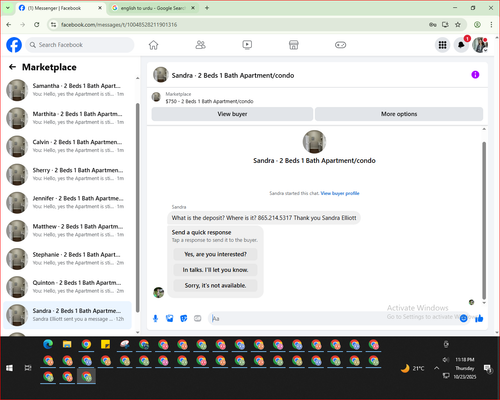Open the tab search dropdown arrow

click(x=8, y=8)
